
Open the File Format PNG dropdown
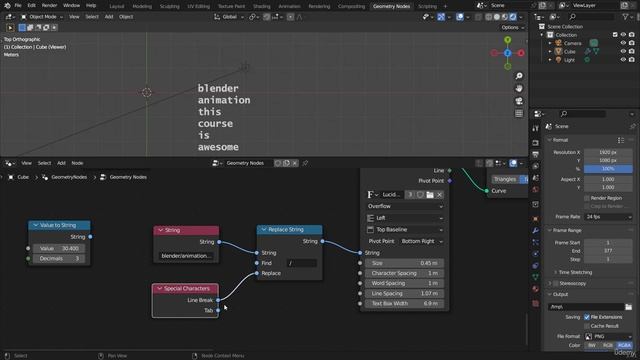tap(608, 336)
